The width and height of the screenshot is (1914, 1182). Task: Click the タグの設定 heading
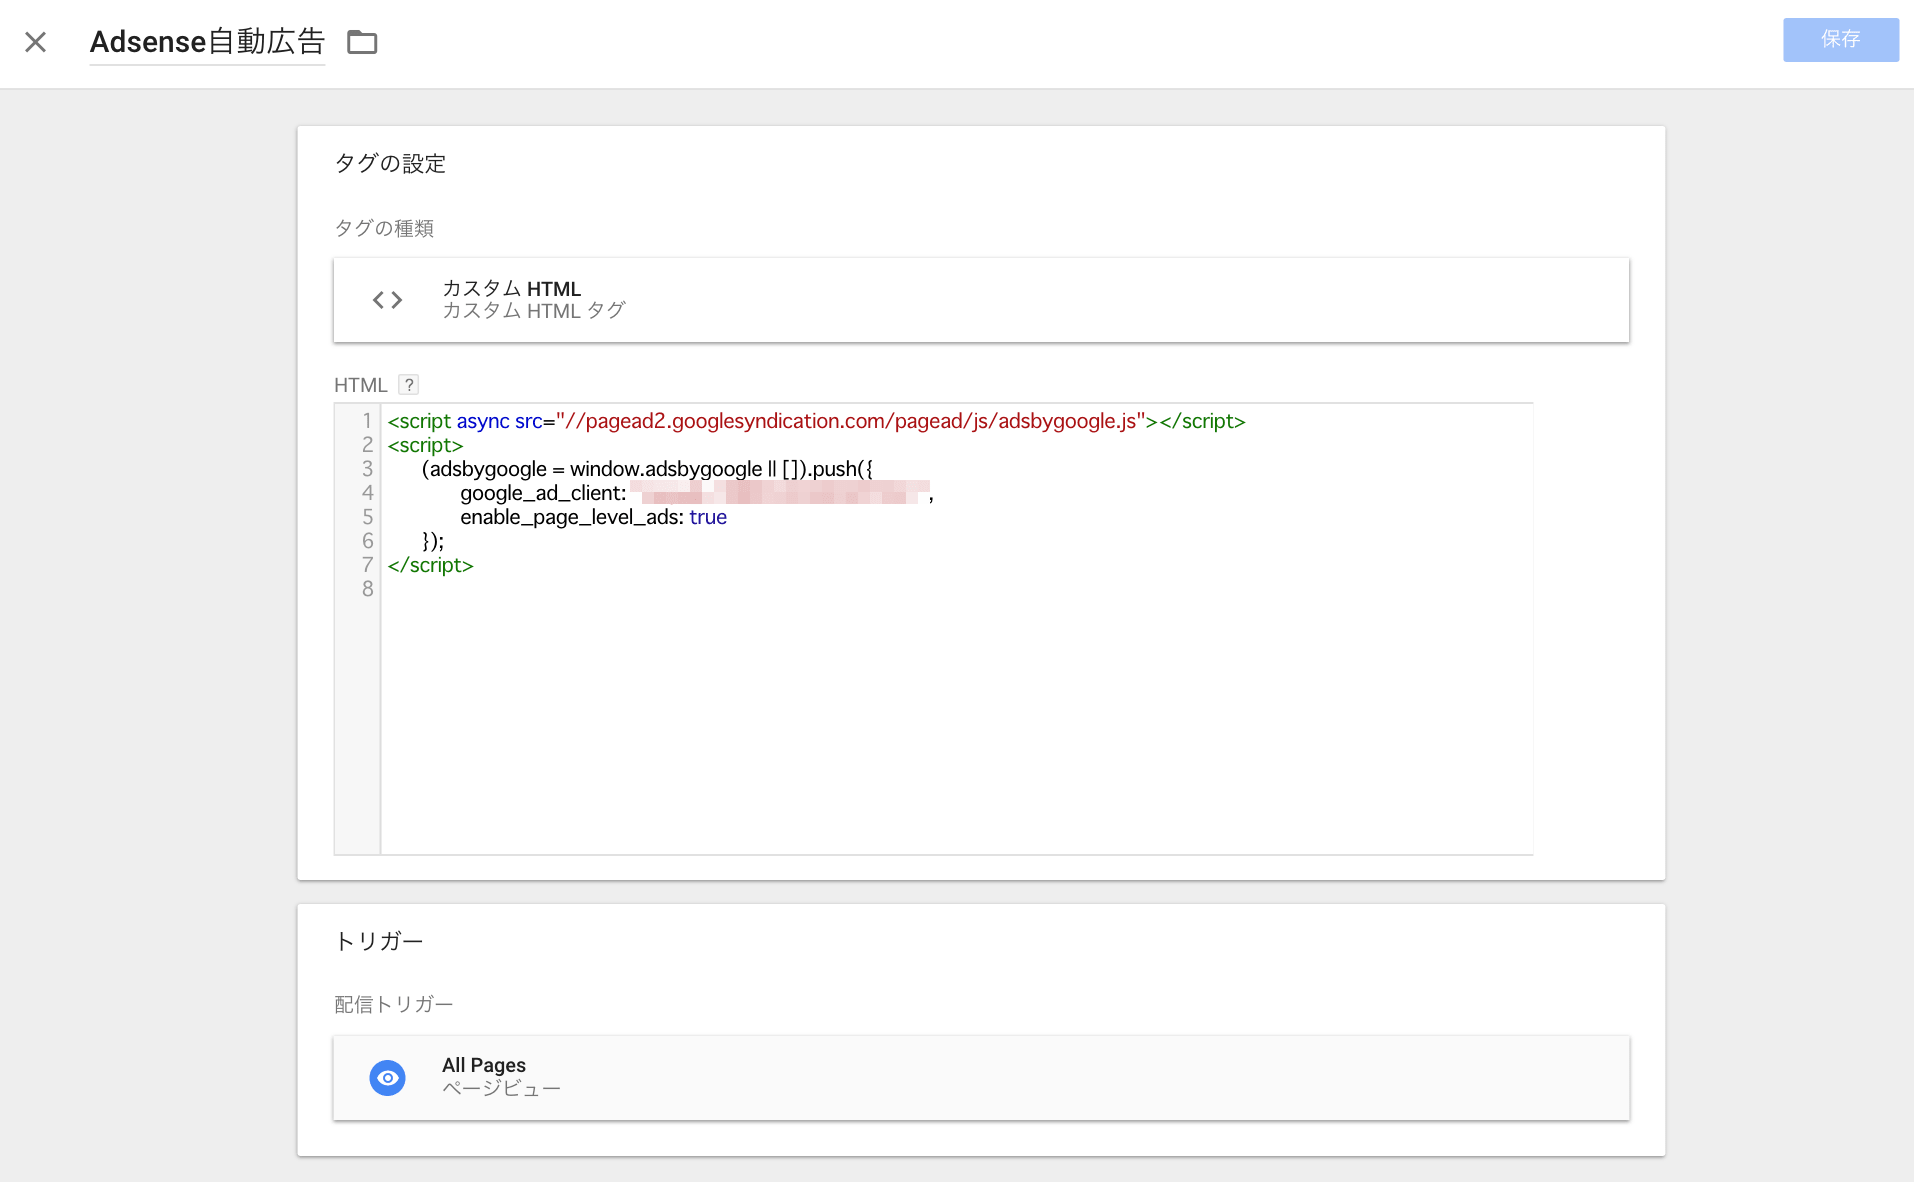(390, 163)
